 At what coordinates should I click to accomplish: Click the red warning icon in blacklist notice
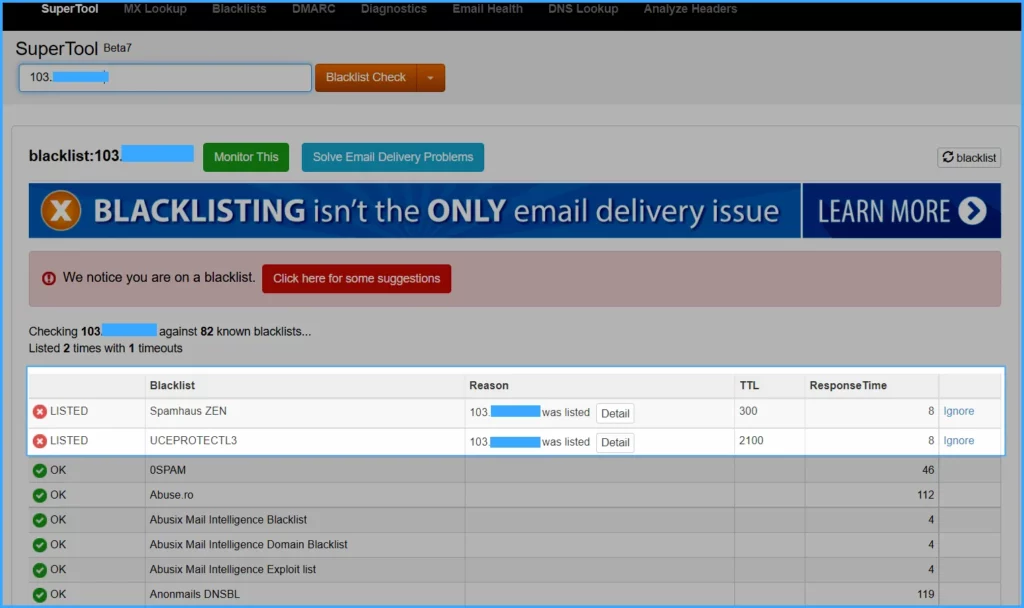click(49, 278)
